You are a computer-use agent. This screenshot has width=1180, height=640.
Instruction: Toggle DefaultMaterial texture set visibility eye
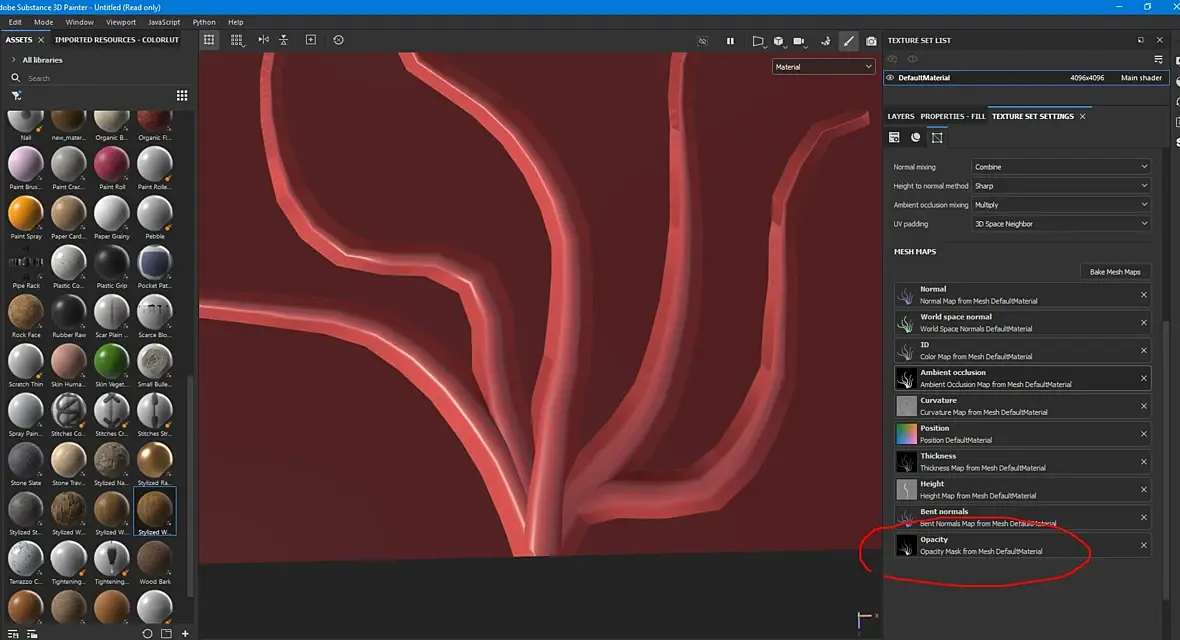890,77
